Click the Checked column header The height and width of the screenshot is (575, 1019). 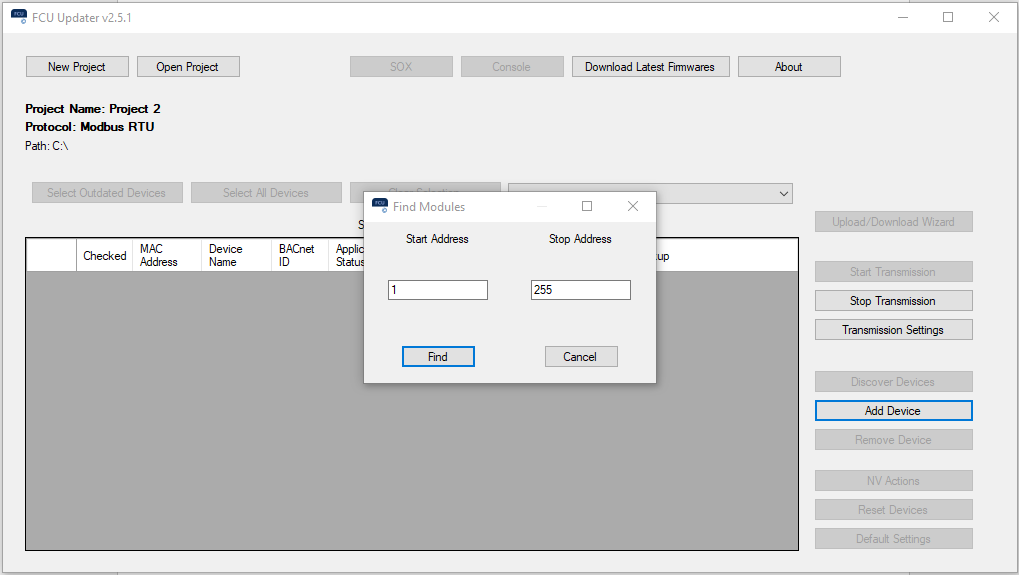[105, 256]
